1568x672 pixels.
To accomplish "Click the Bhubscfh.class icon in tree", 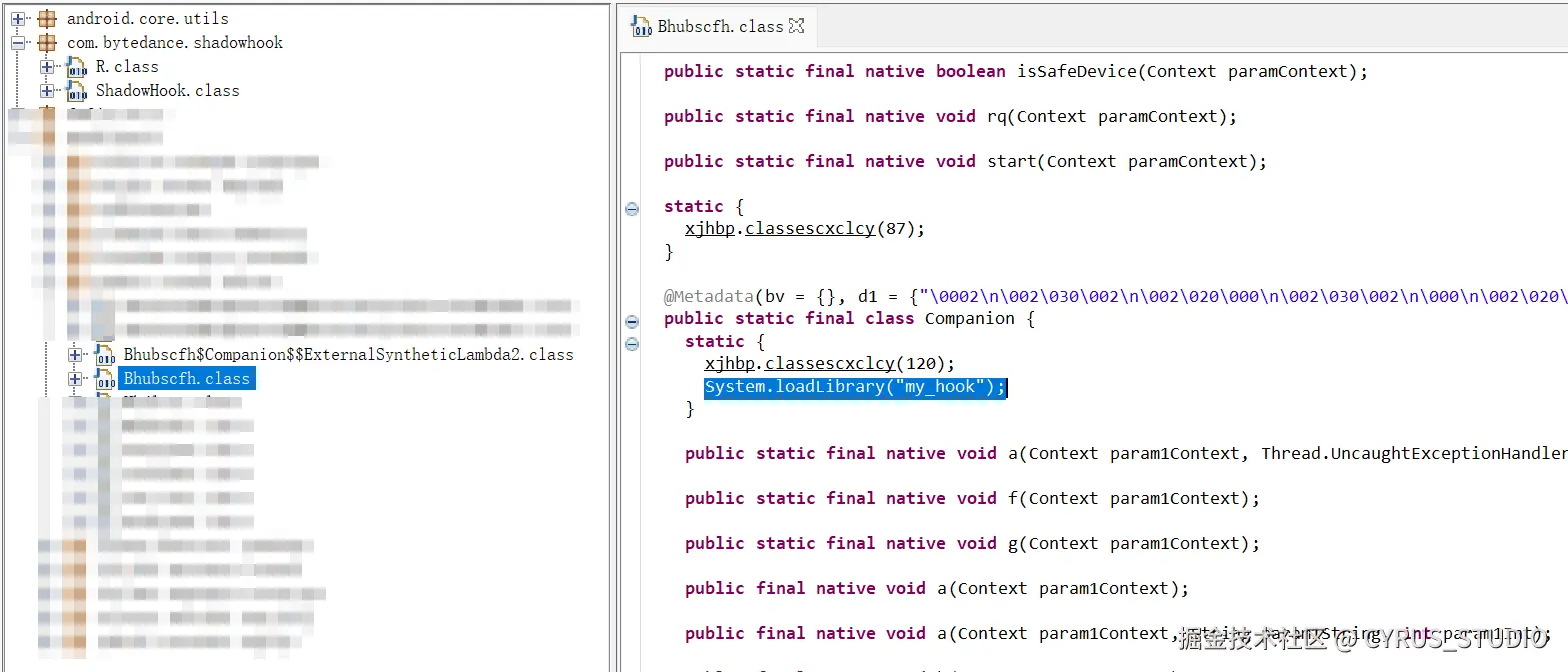I will pyautogui.click(x=104, y=379).
